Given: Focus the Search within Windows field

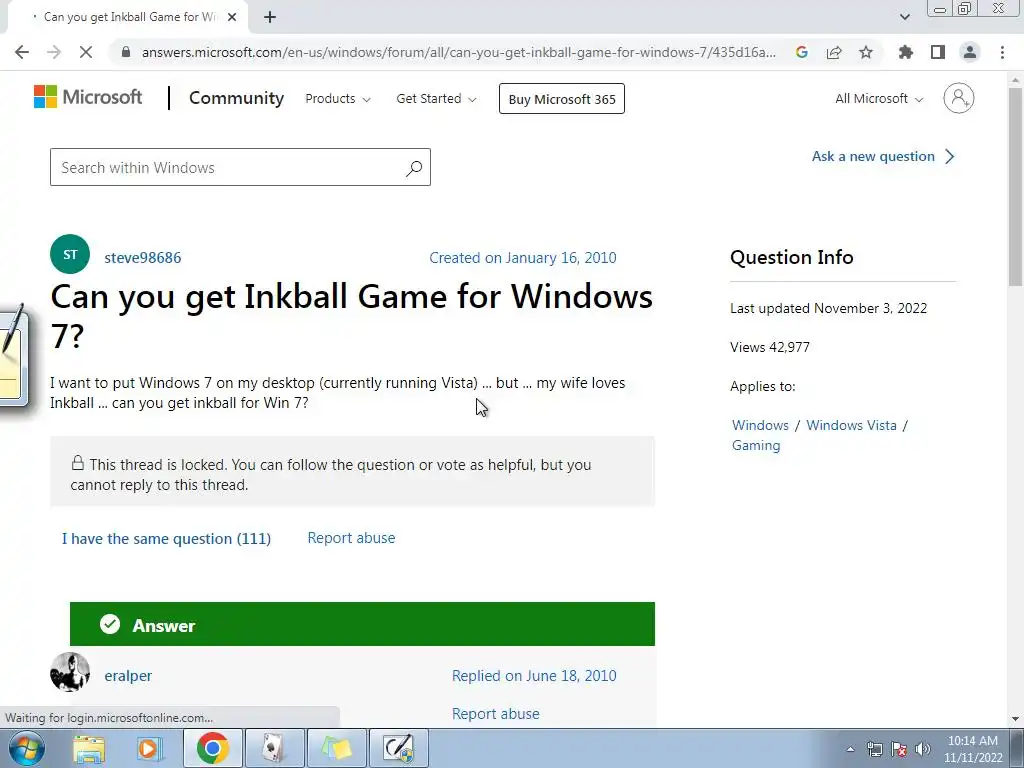Looking at the screenshot, I should tap(240, 167).
